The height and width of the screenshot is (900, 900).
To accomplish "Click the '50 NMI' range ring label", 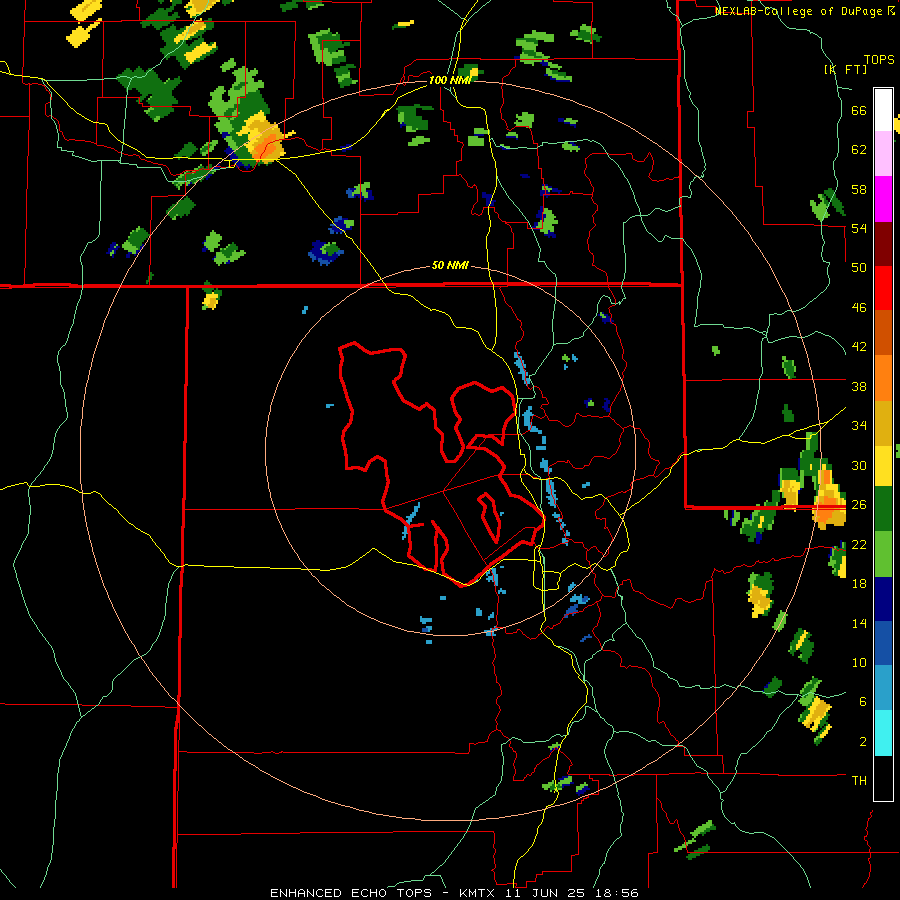I will point(450,266).
